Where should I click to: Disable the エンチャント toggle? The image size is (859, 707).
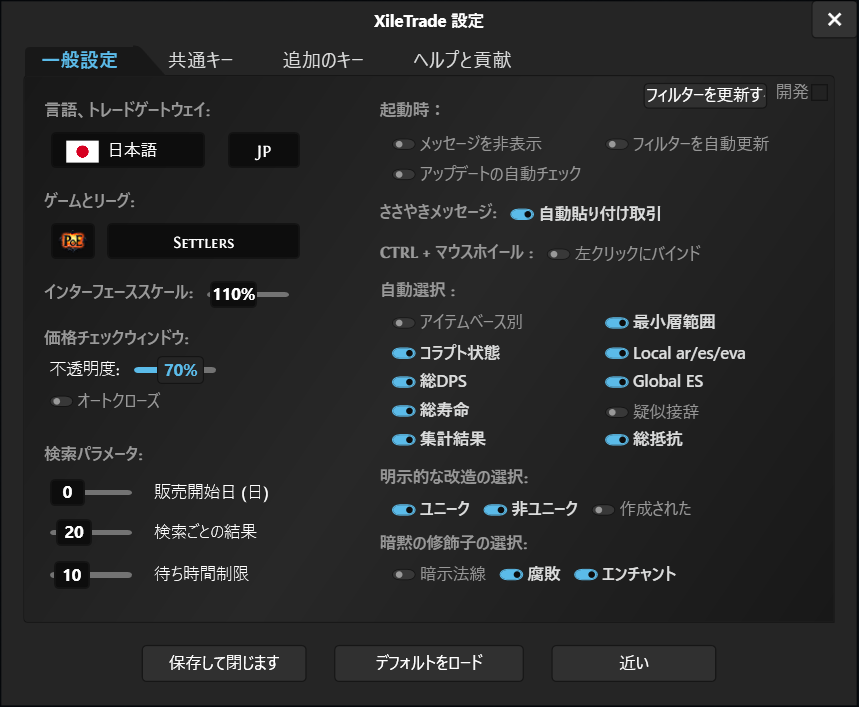click(586, 574)
